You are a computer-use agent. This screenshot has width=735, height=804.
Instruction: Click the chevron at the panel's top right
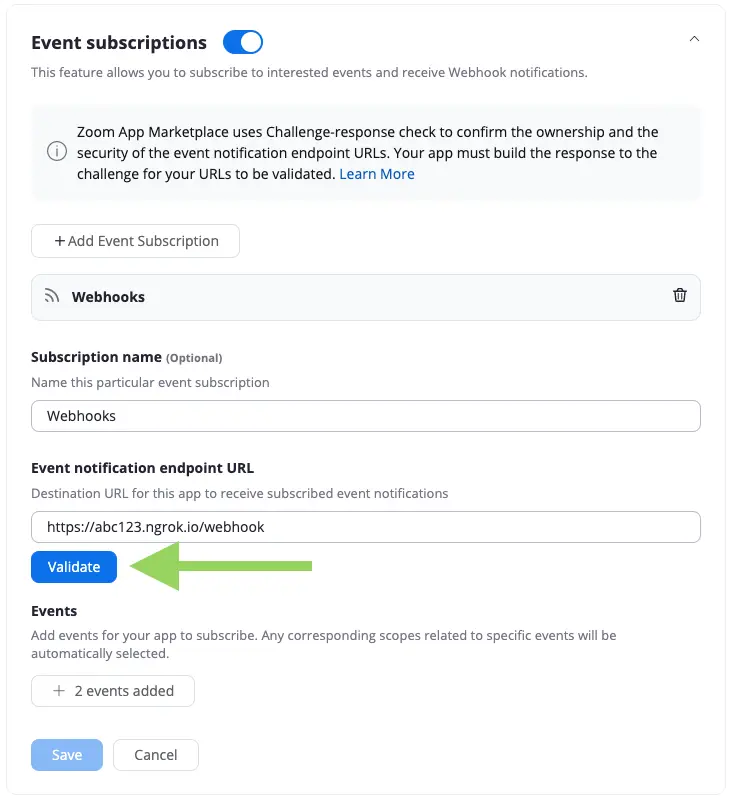click(696, 36)
